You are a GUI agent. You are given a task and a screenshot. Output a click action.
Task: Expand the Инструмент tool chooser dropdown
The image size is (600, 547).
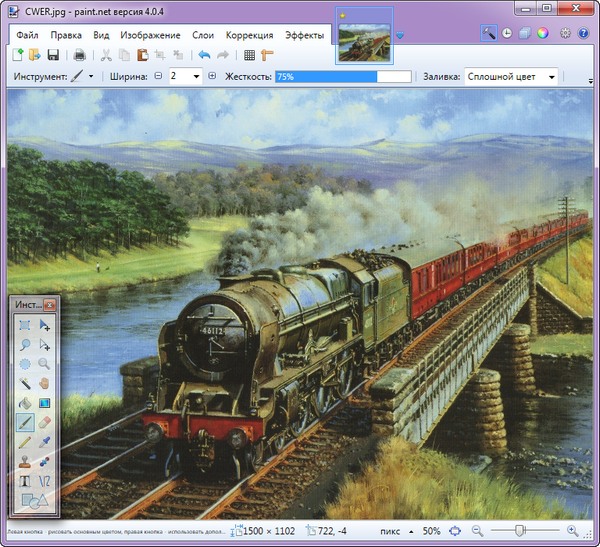[91, 76]
